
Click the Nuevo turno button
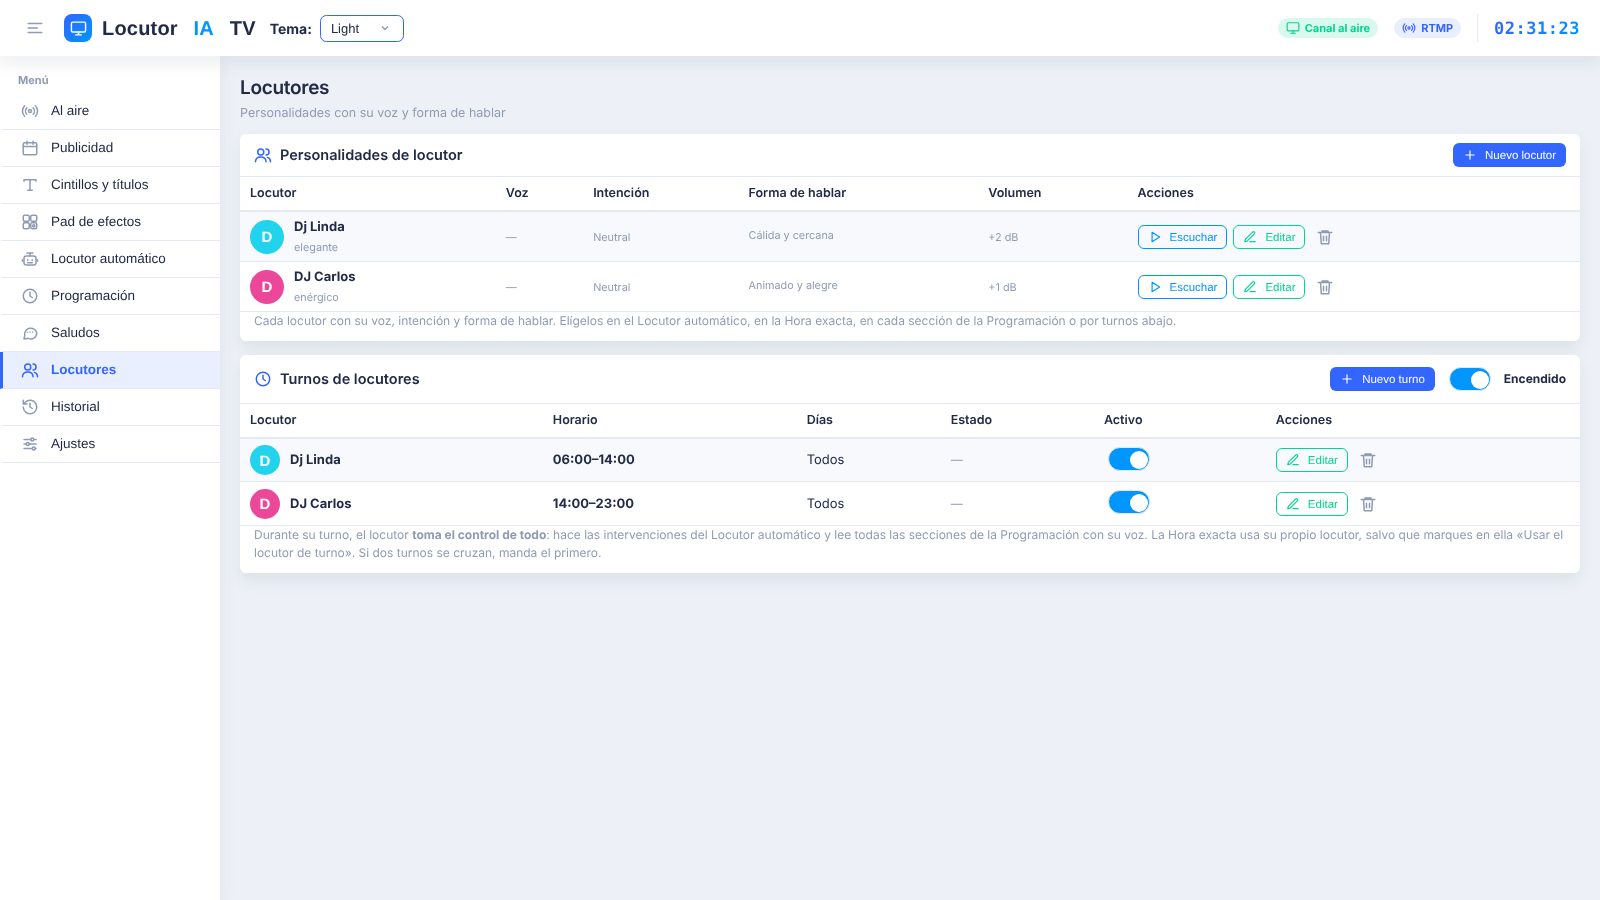coord(1382,379)
